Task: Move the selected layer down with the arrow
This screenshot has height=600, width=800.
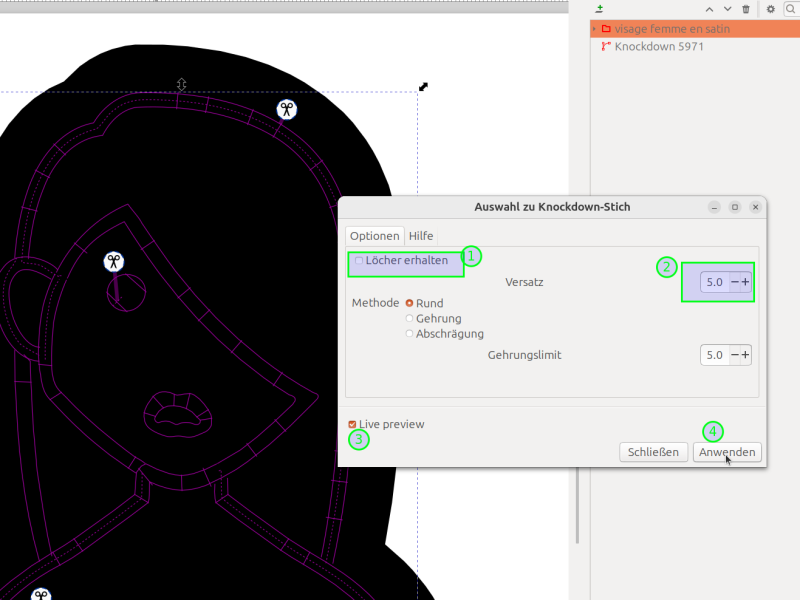Action: [x=728, y=9]
